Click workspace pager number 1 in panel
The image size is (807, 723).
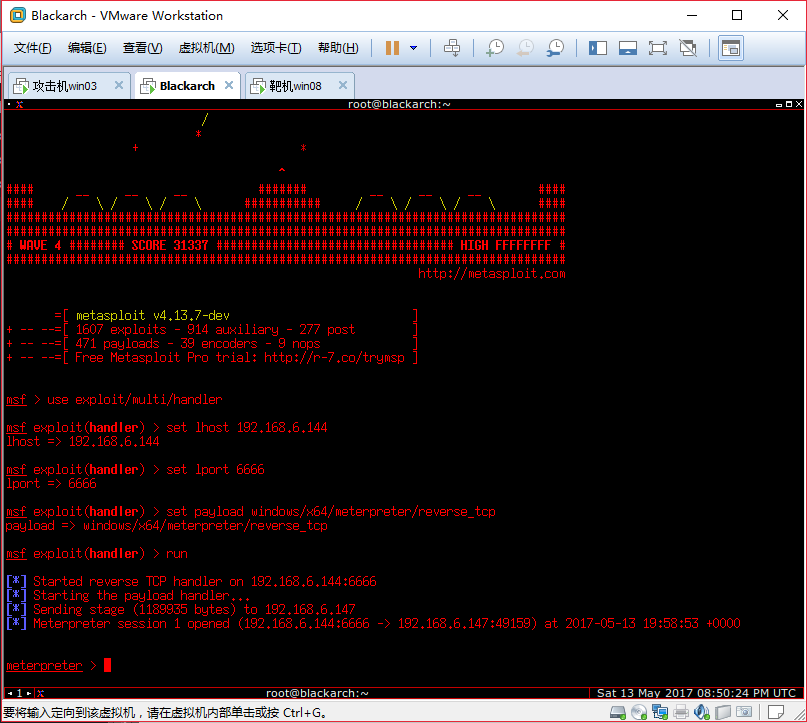pos(20,693)
